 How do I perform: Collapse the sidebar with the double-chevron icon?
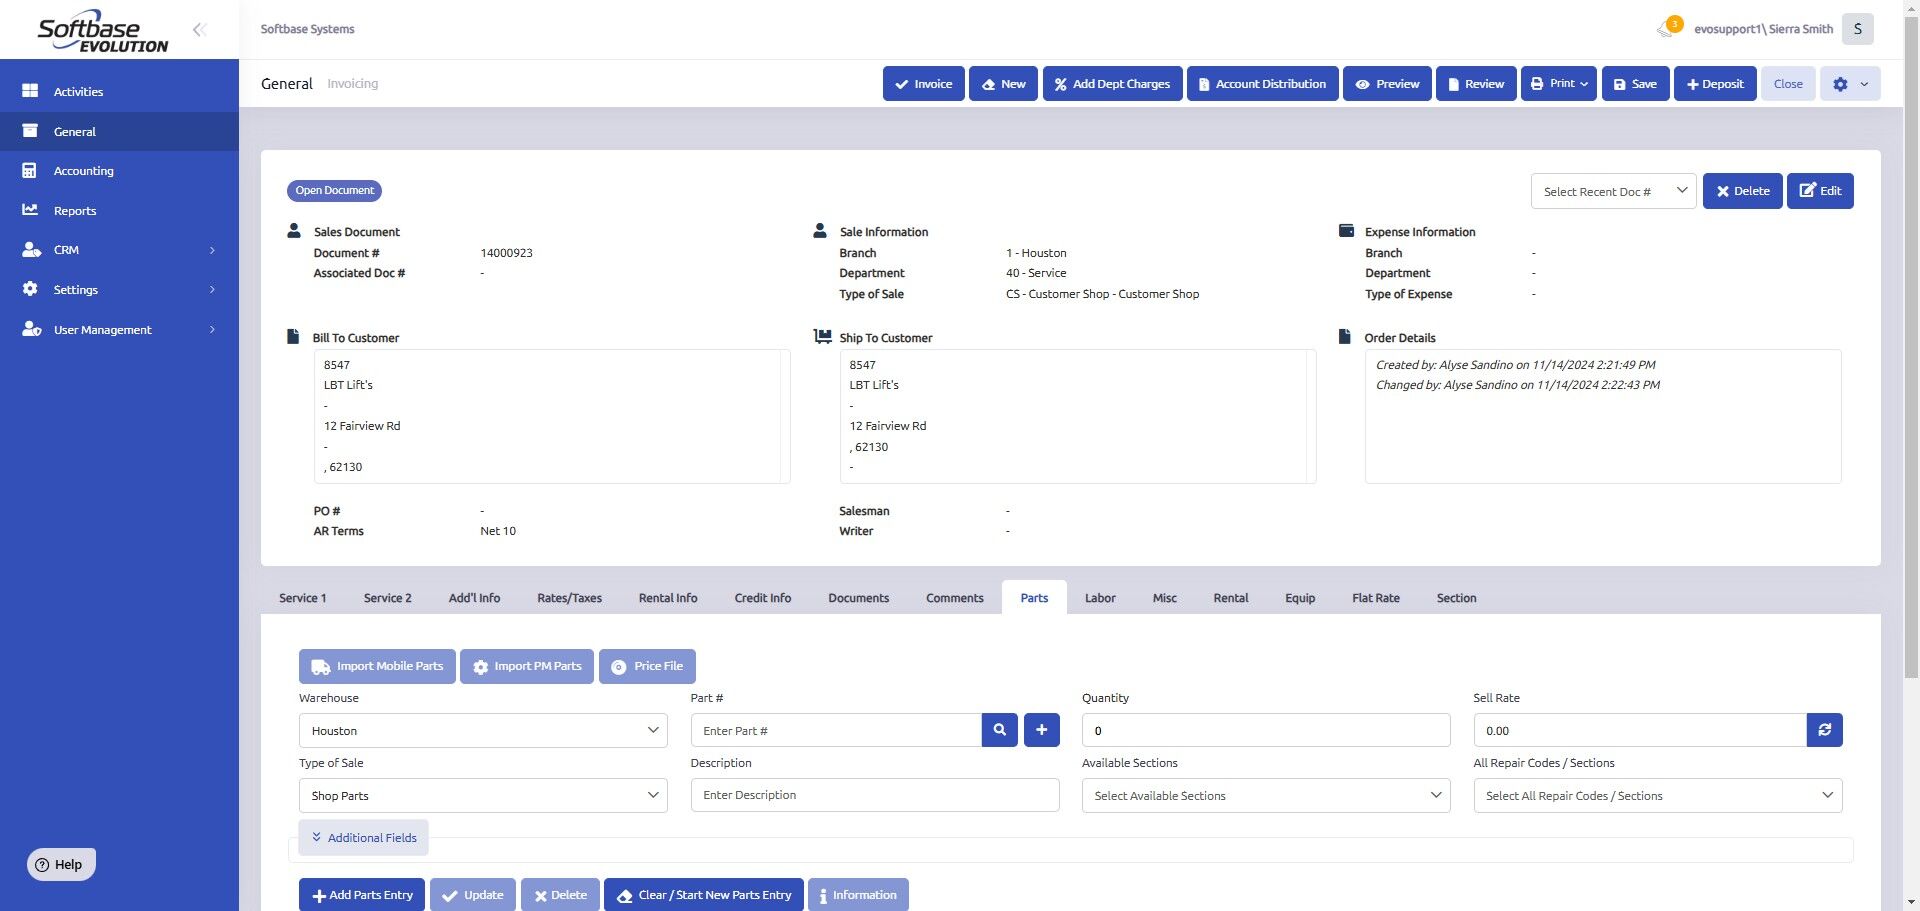(199, 29)
